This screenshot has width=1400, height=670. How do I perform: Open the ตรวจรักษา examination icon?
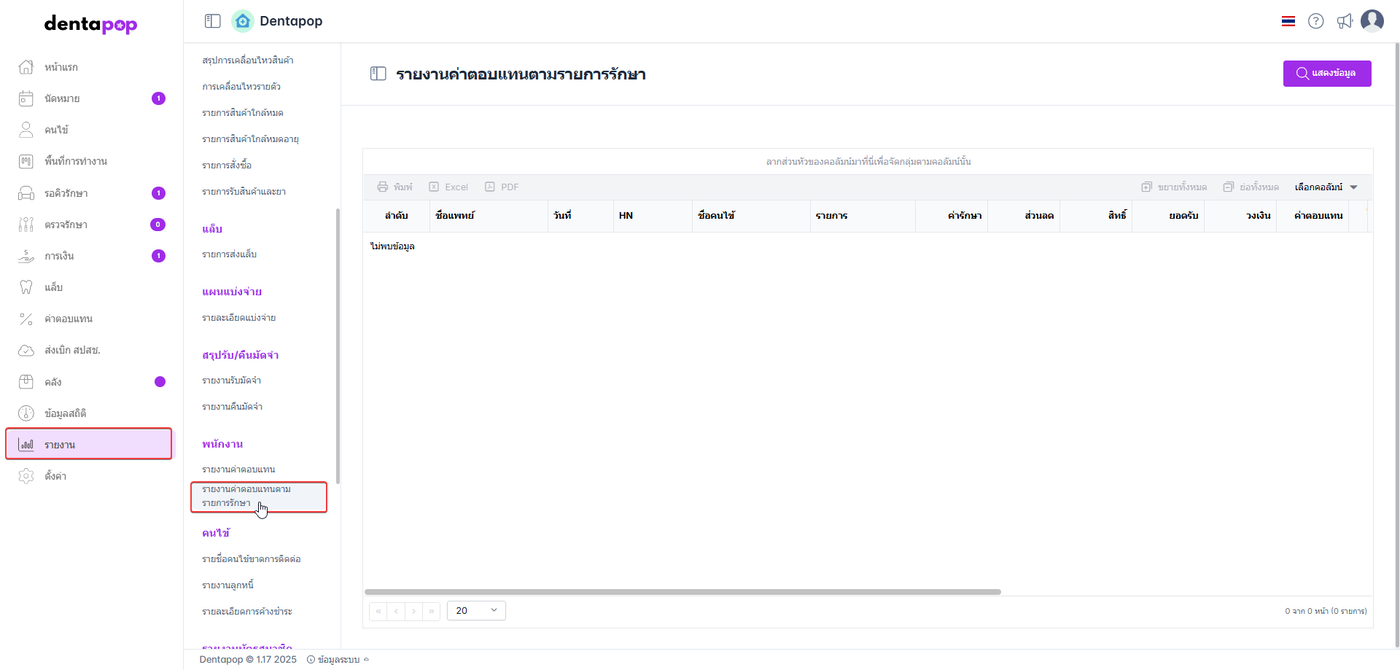(27, 224)
